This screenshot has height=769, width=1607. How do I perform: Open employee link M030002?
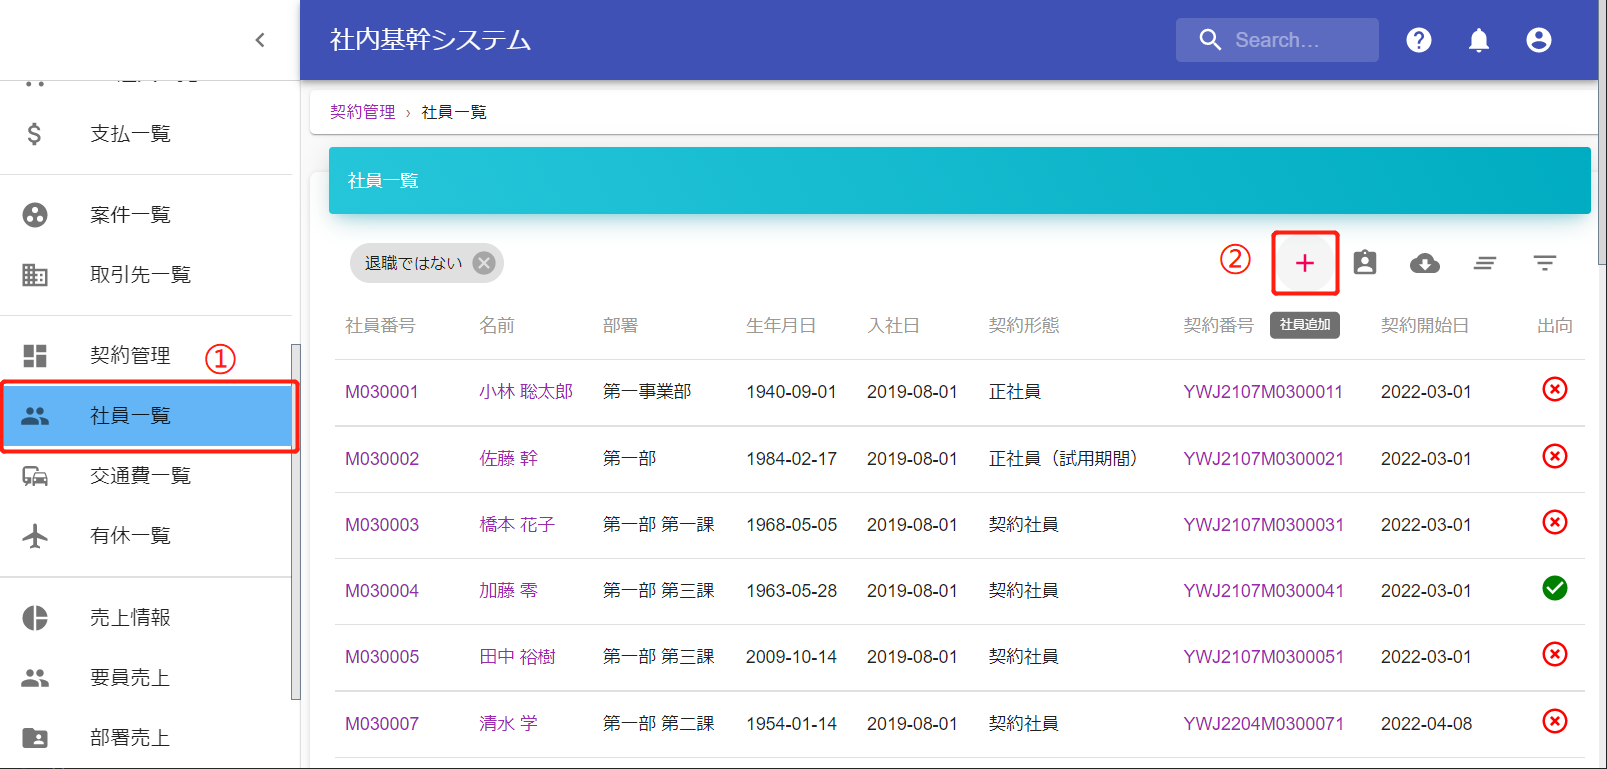(x=382, y=459)
